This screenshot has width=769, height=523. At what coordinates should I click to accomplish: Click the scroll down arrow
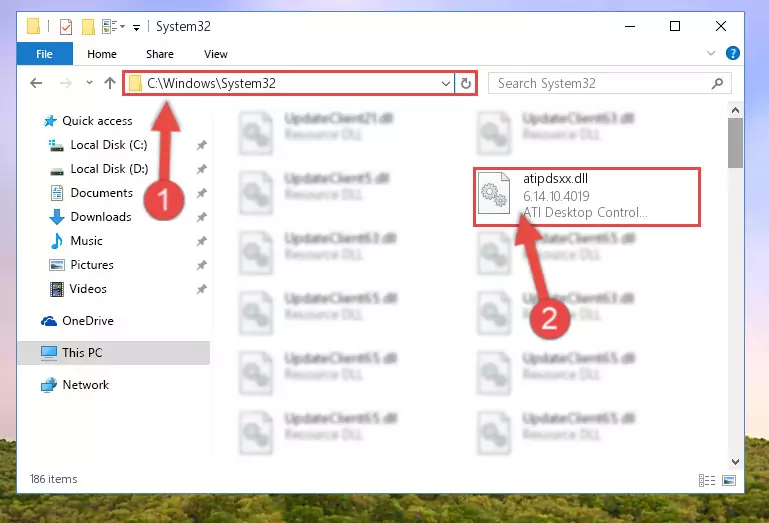click(735, 462)
